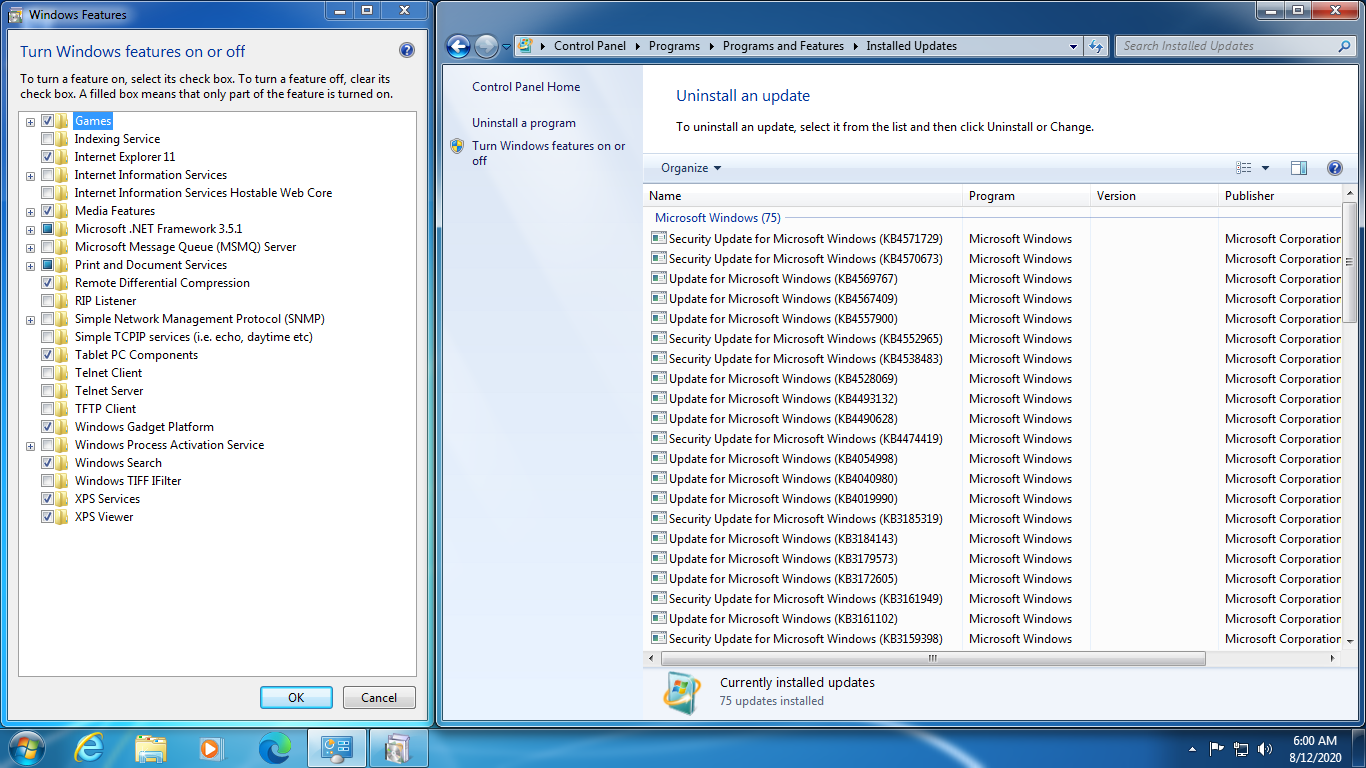This screenshot has width=1366, height=768.
Task: Click the refresh icon beside the address bar
Action: pyautogui.click(x=1096, y=46)
